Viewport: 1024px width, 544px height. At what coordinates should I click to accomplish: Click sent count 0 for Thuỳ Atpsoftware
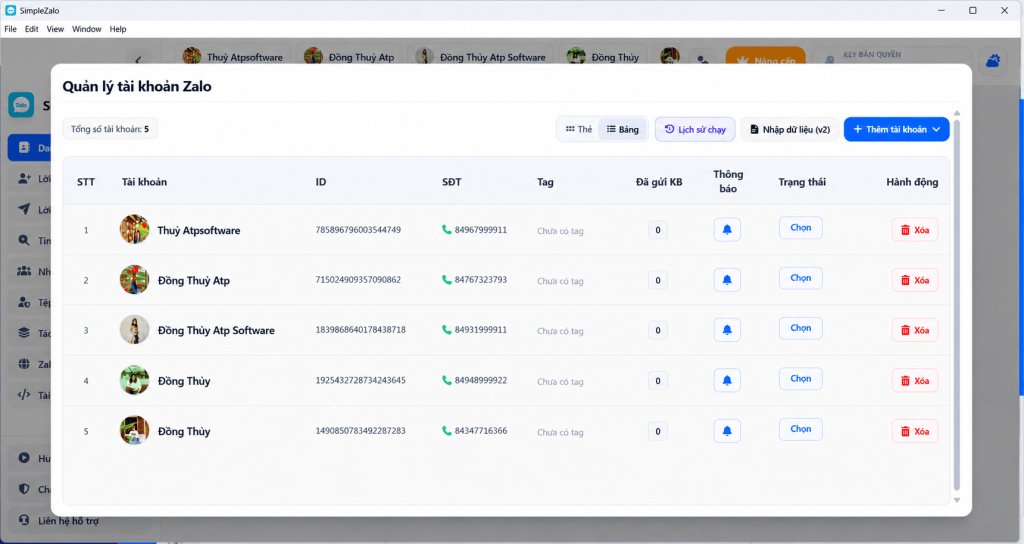click(658, 230)
